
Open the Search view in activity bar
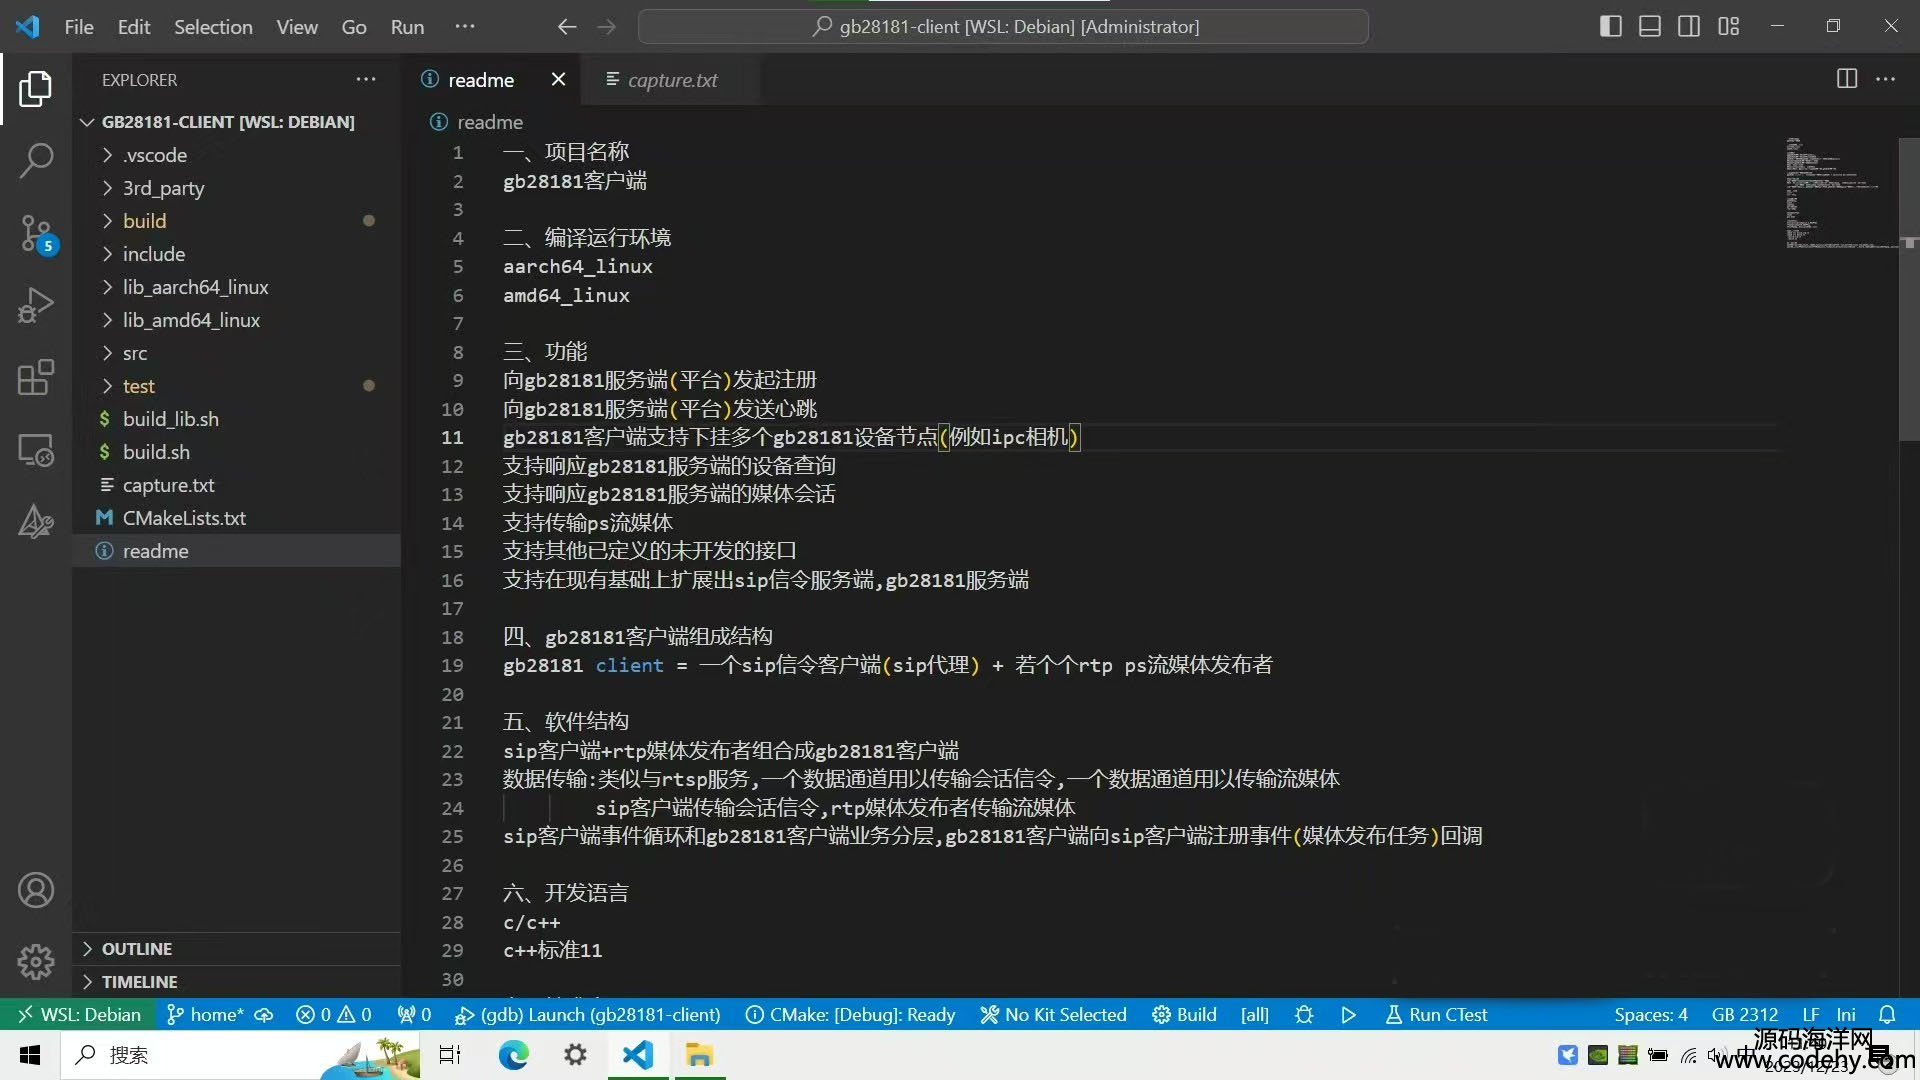pos(36,160)
